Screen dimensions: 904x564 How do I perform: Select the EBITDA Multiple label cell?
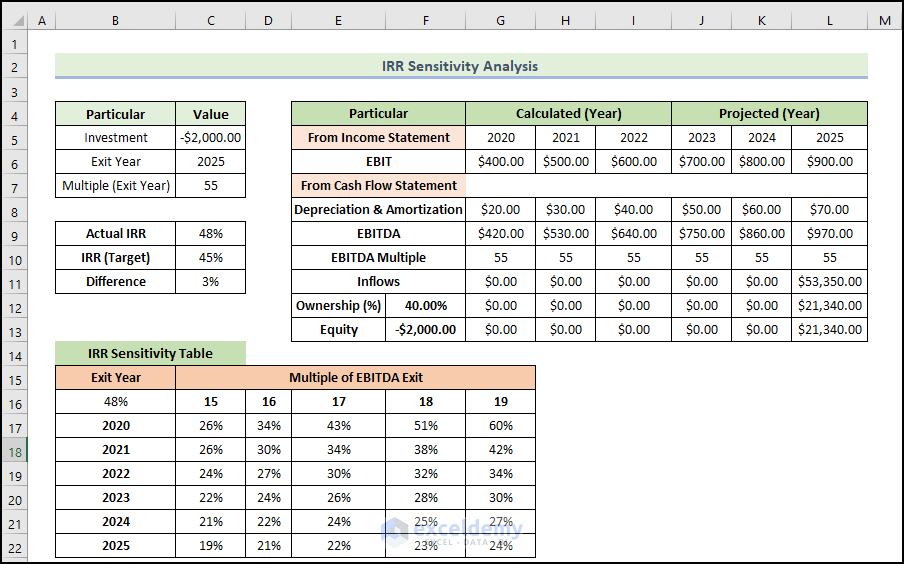(378, 258)
